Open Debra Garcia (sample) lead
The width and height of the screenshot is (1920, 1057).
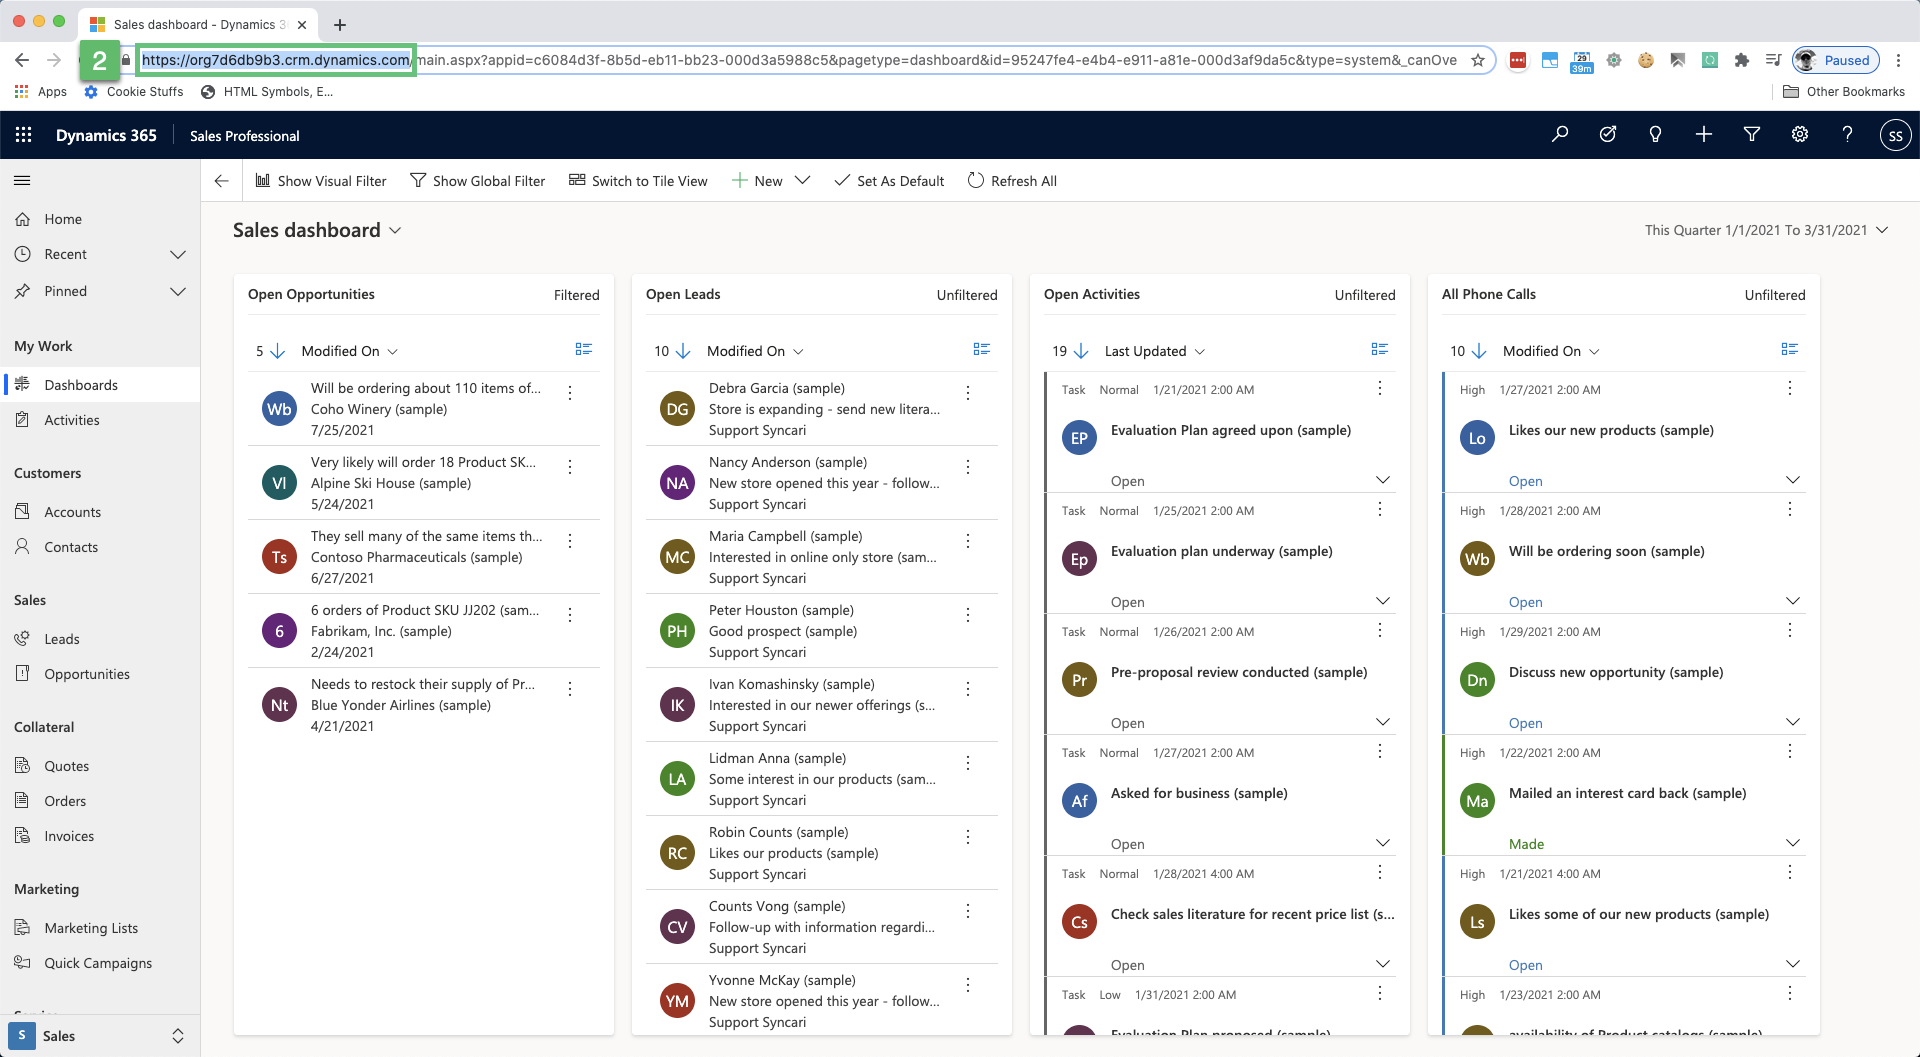point(776,388)
